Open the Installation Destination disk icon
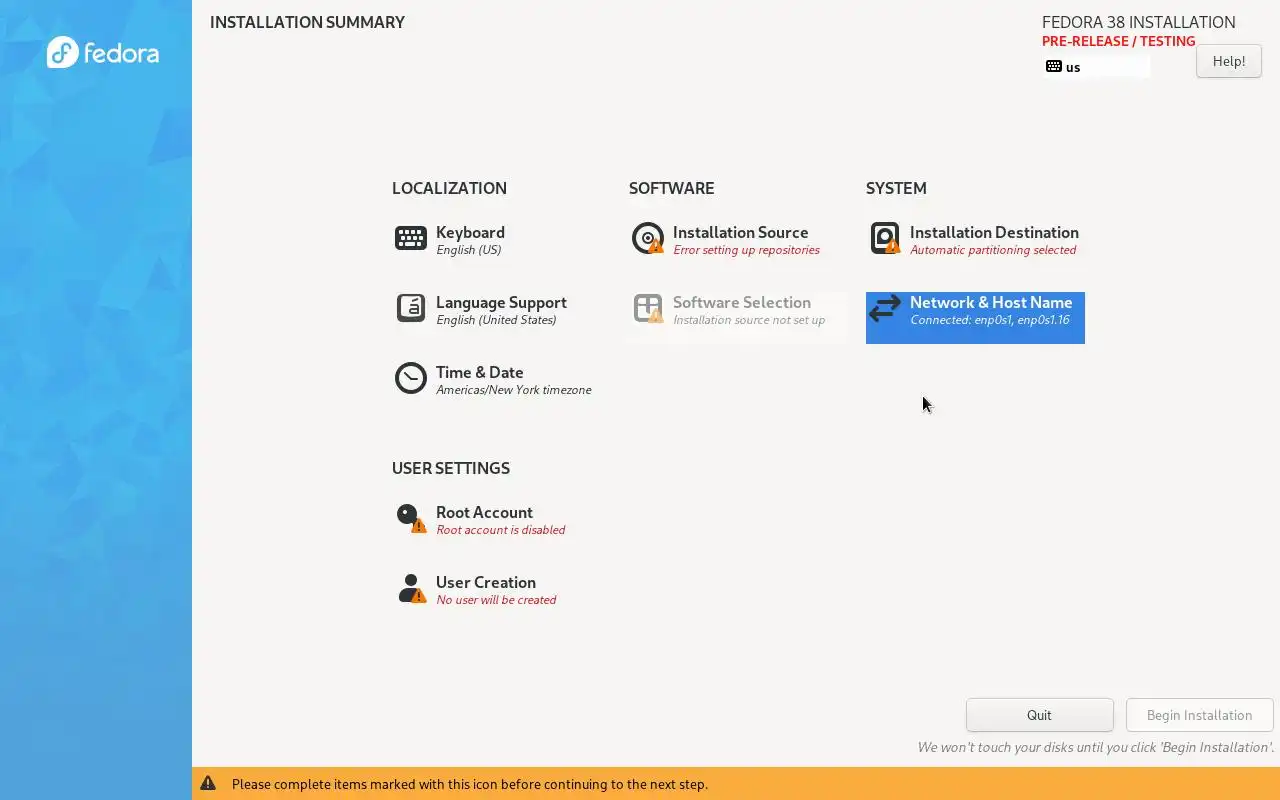Image resolution: width=1280 pixels, height=800 pixels. (885, 238)
